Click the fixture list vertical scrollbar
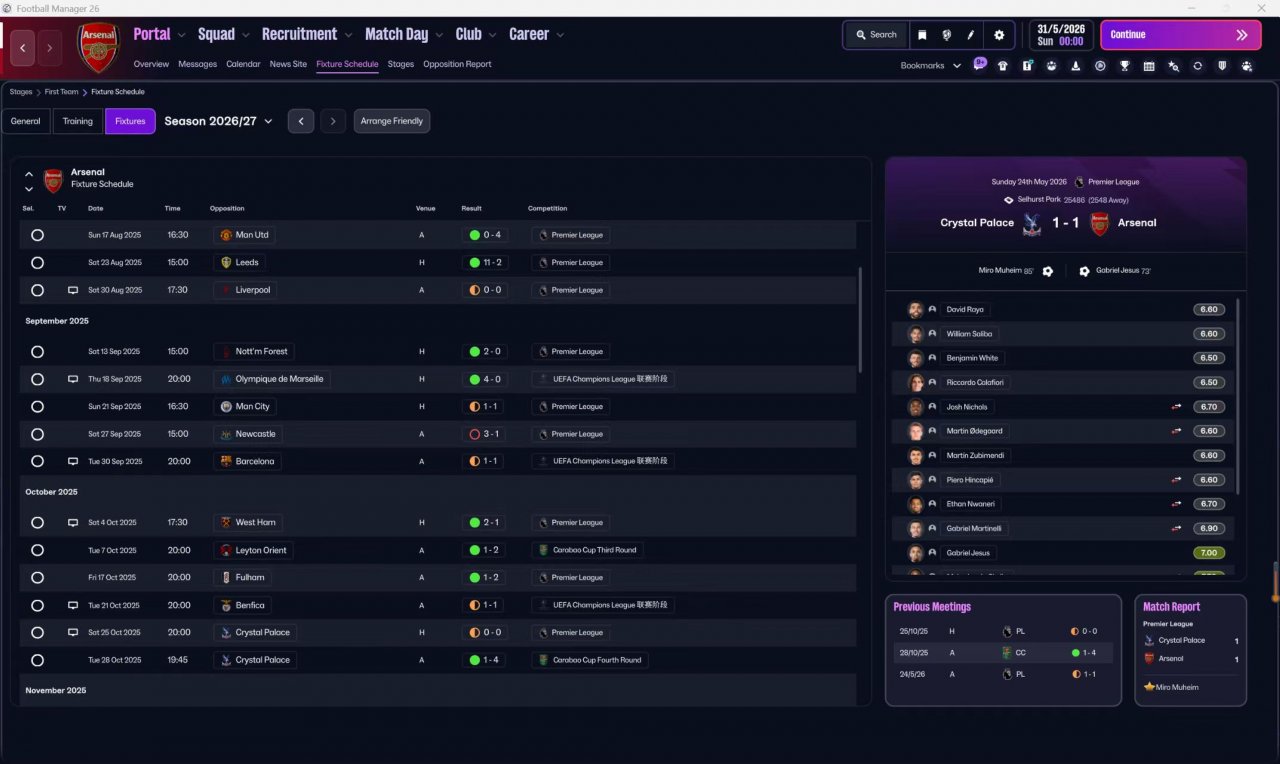The height and width of the screenshot is (764, 1280). tap(860, 320)
